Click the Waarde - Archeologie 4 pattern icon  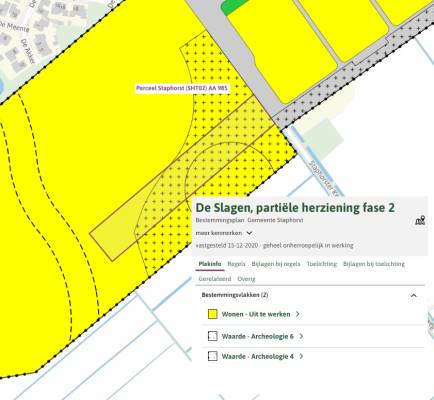click(213, 356)
